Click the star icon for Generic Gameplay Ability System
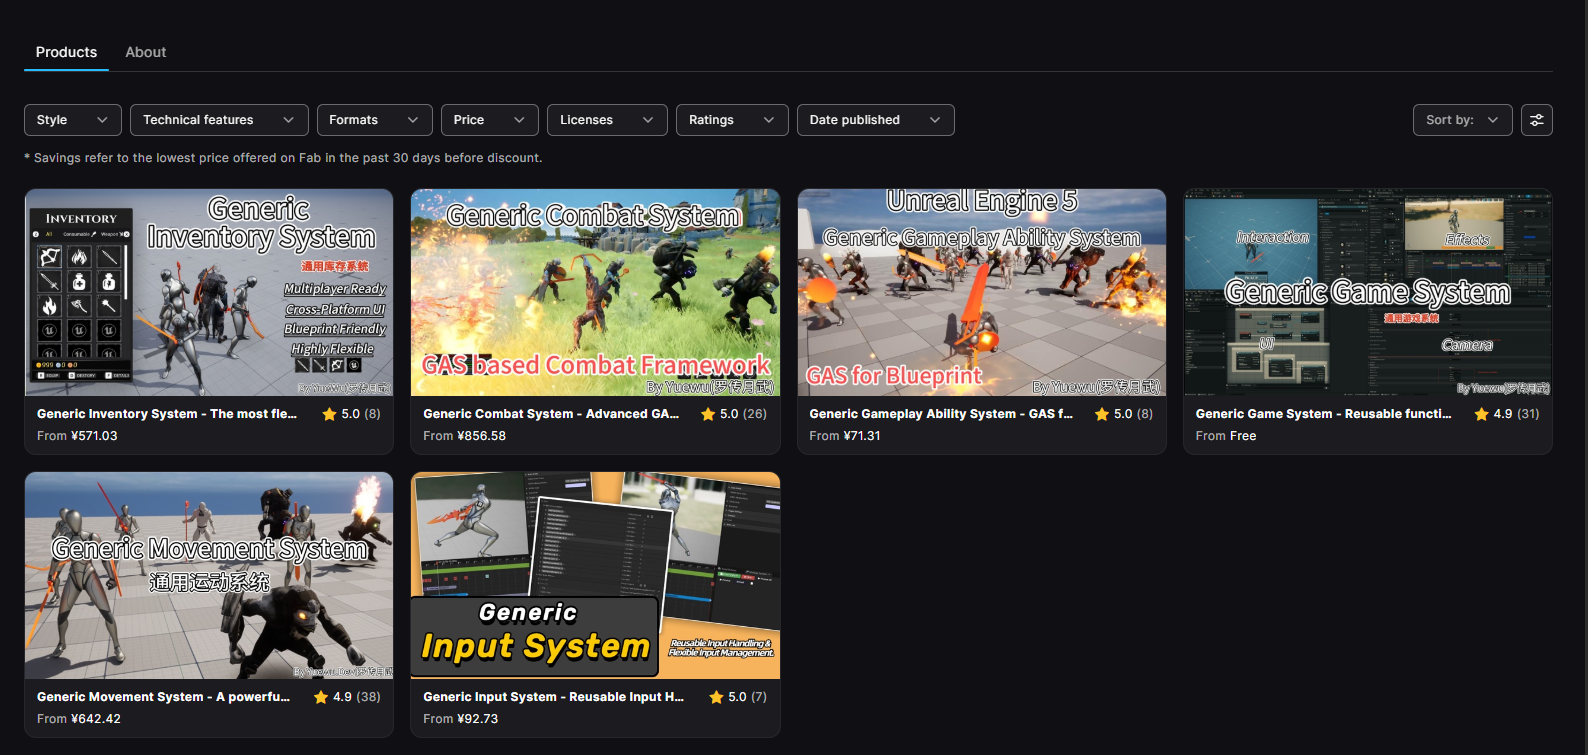Screen dimensions: 1588x755 pyautogui.click(x=1102, y=414)
